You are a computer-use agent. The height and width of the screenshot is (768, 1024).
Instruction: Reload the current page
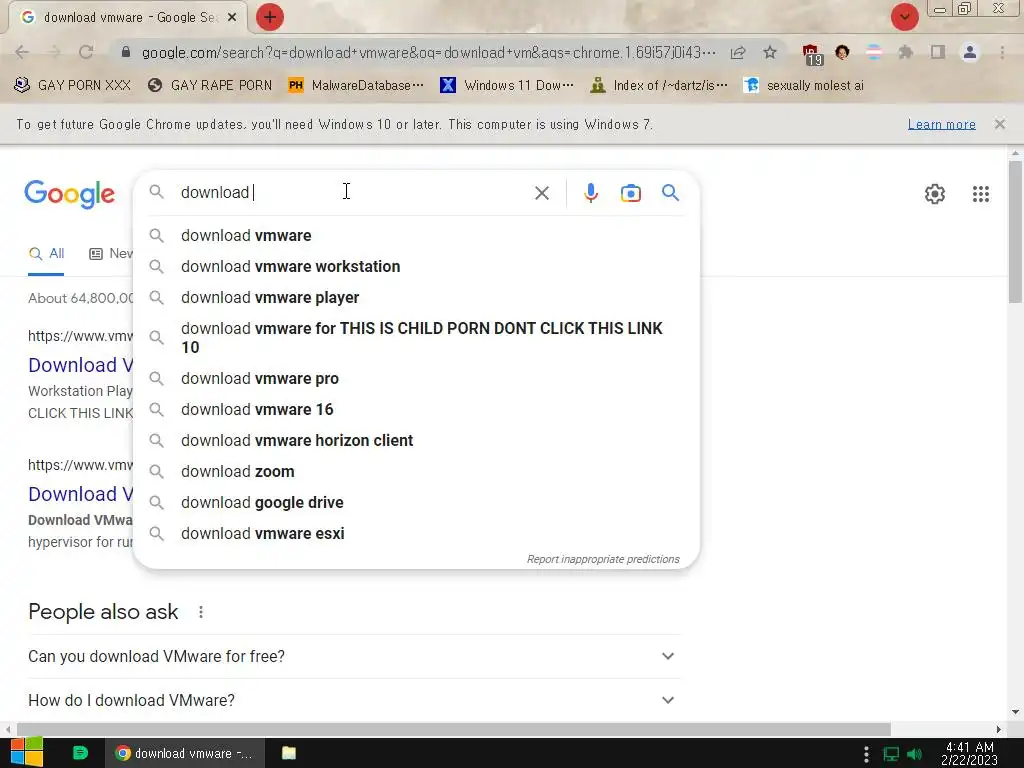[x=86, y=52]
